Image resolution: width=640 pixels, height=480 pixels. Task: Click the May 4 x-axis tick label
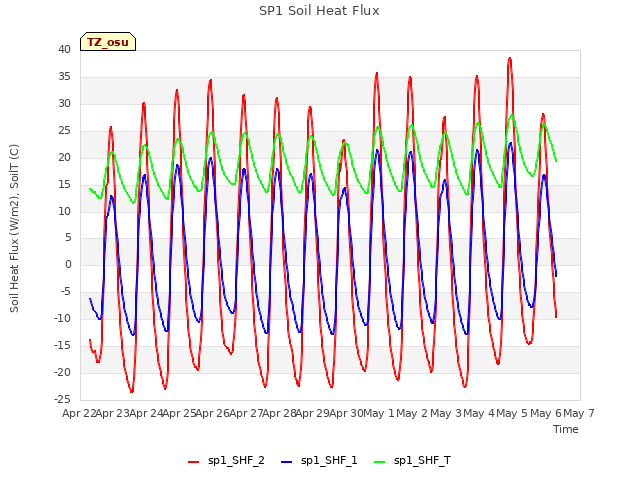(479, 413)
